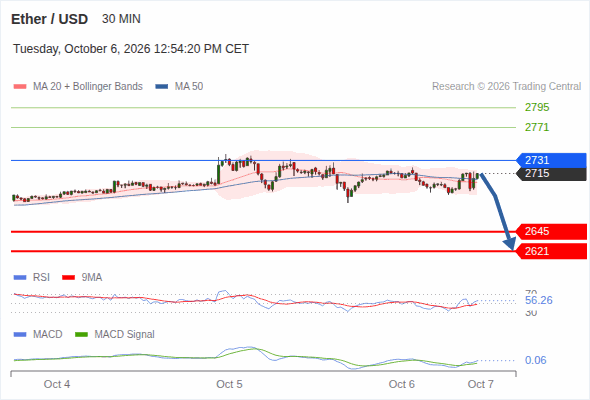This screenshot has height=400, width=590.
Task: Click the 2795 resistance level value
Action: [x=537, y=108]
